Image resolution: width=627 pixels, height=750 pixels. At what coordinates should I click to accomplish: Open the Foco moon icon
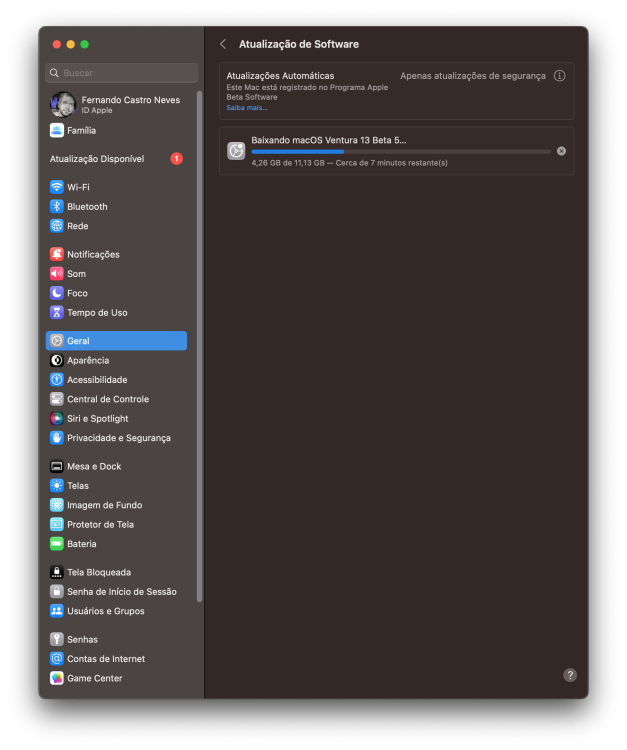point(56,293)
